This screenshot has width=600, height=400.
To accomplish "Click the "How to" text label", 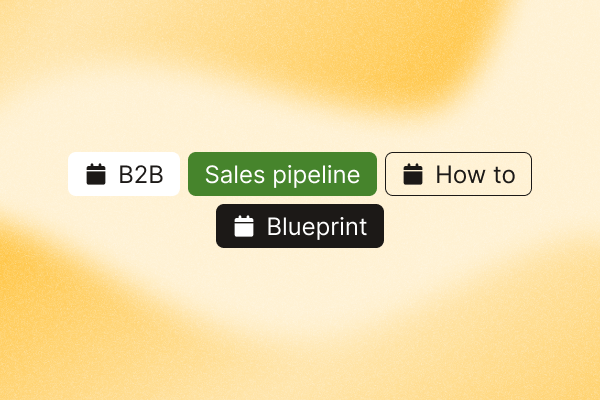I will pyautogui.click(x=475, y=175).
